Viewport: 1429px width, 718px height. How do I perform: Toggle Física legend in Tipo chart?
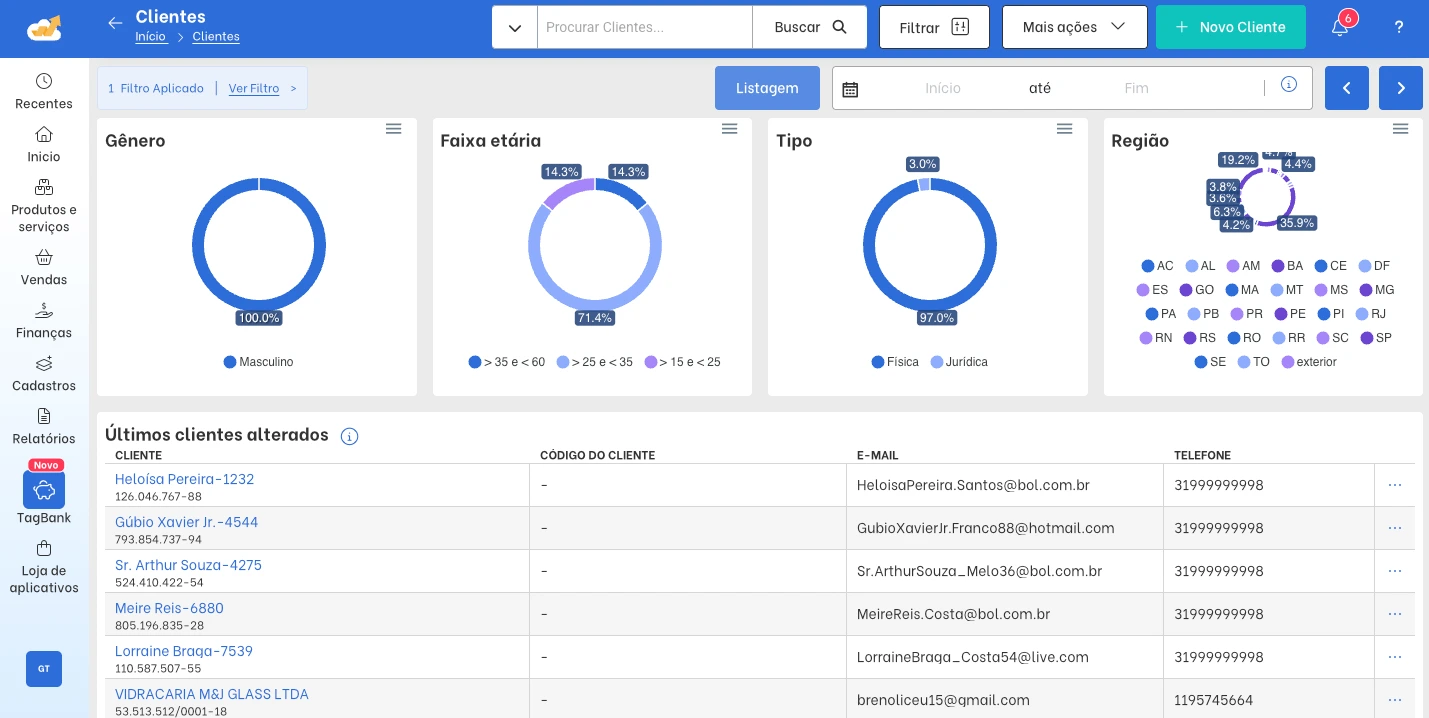click(x=895, y=362)
